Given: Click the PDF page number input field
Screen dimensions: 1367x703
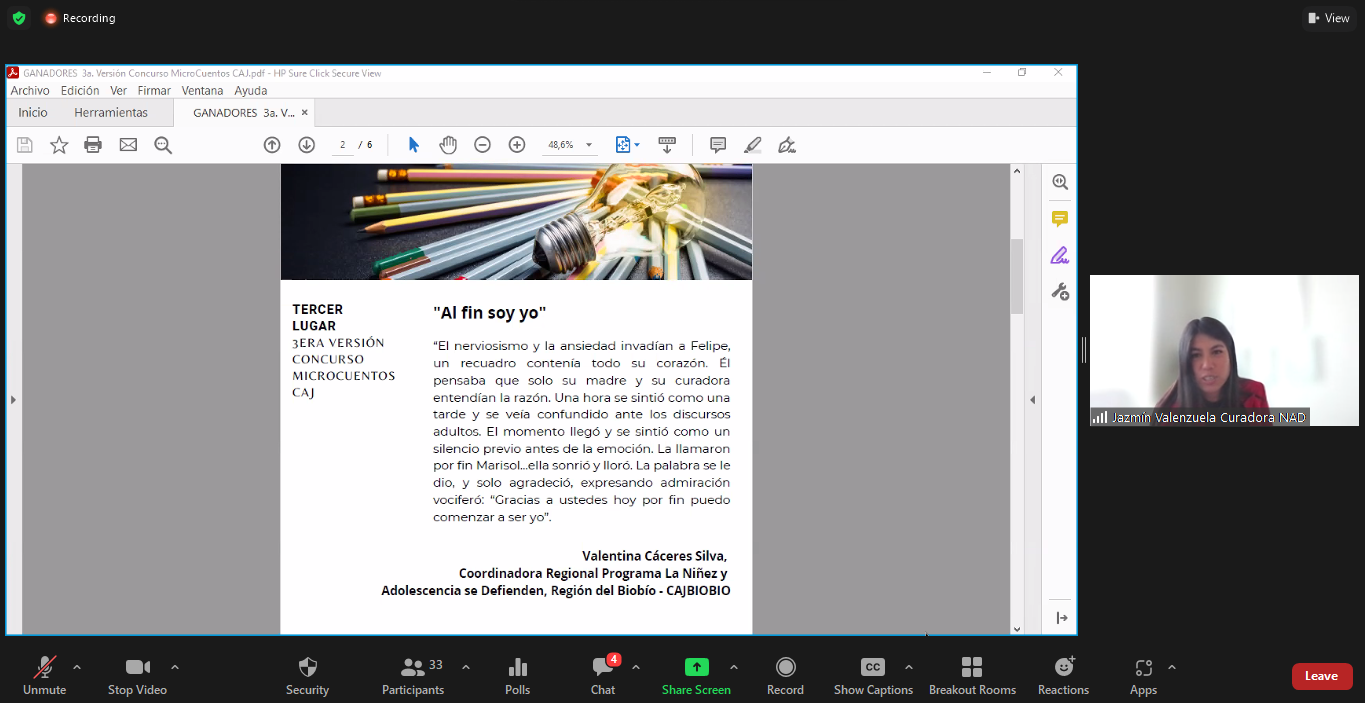Looking at the screenshot, I should 343,145.
